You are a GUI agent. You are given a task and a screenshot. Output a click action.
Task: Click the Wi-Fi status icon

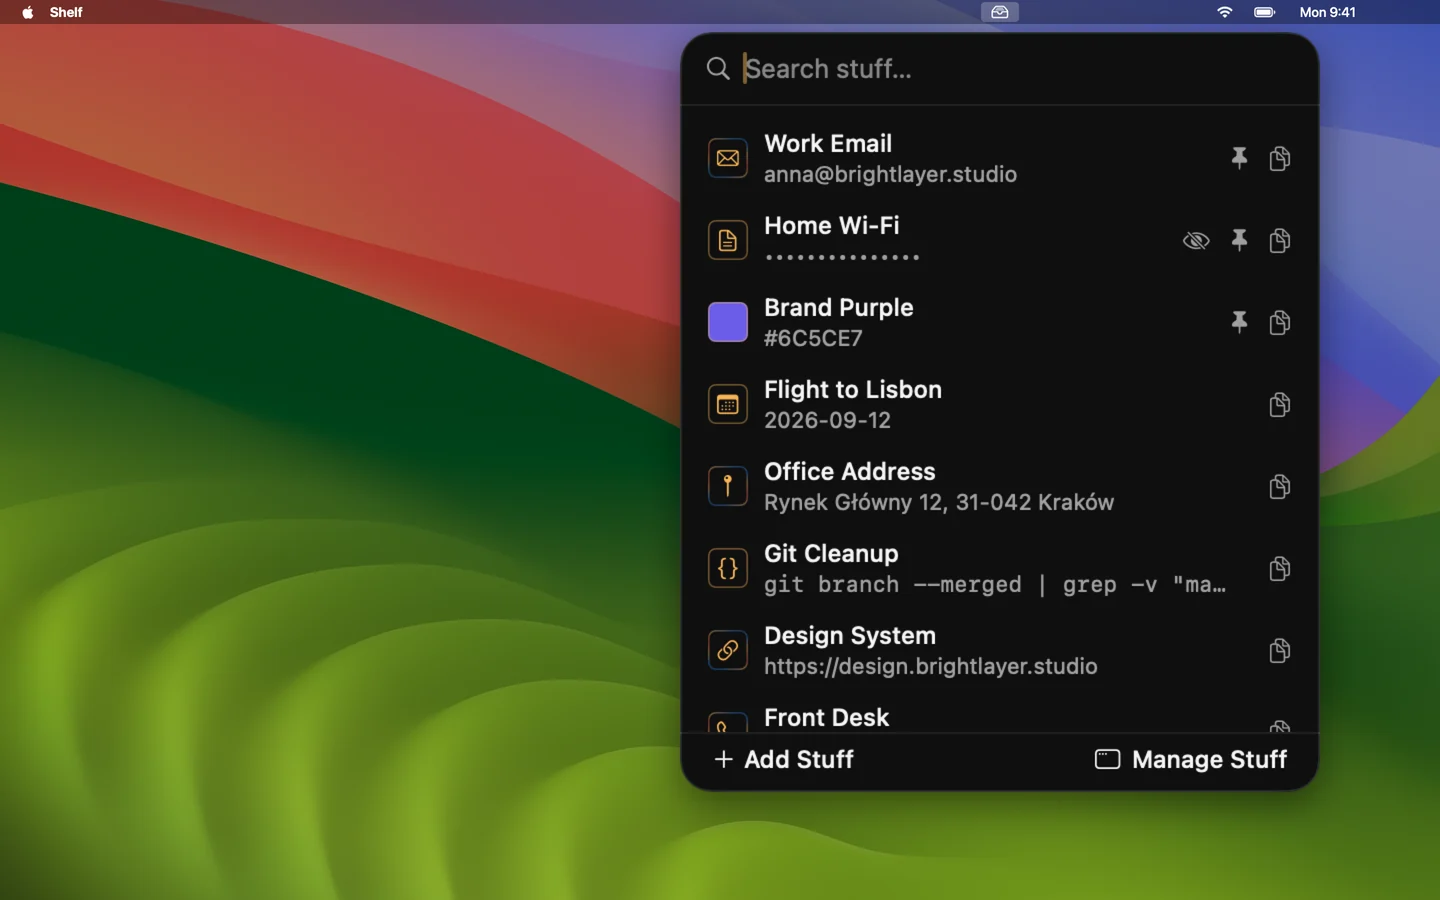(x=1224, y=12)
